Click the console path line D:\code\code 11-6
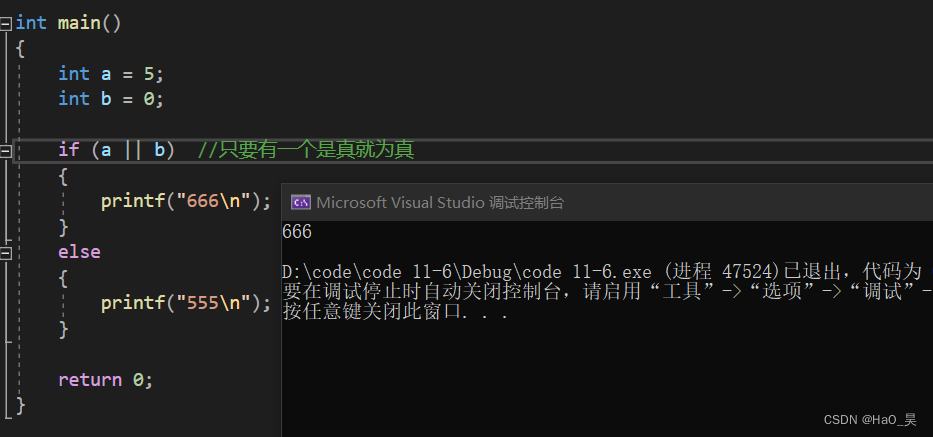The height and width of the screenshot is (437, 933). [607, 272]
